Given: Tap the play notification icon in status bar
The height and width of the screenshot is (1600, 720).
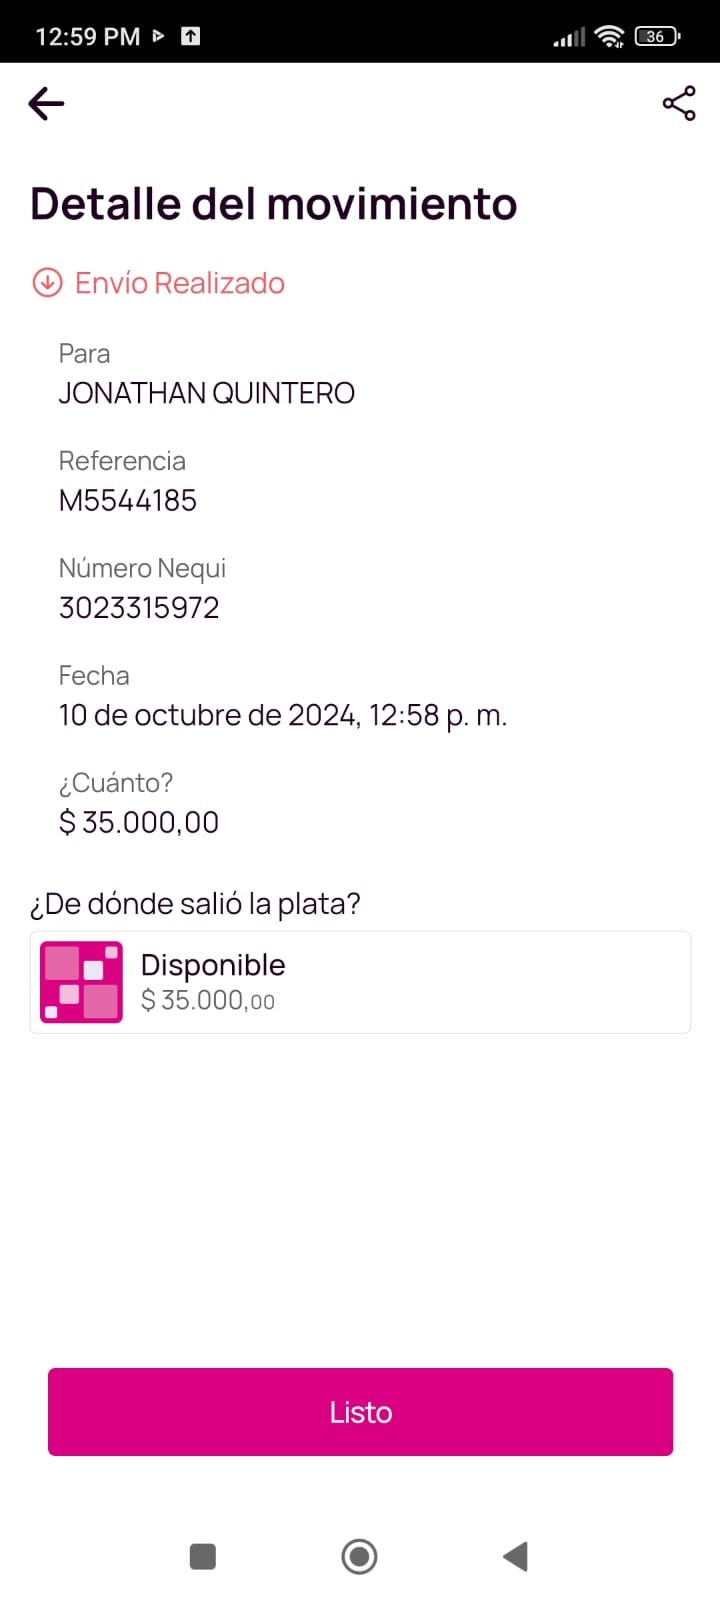Looking at the screenshot, I should pyautogui.click(x=158, y=36).
